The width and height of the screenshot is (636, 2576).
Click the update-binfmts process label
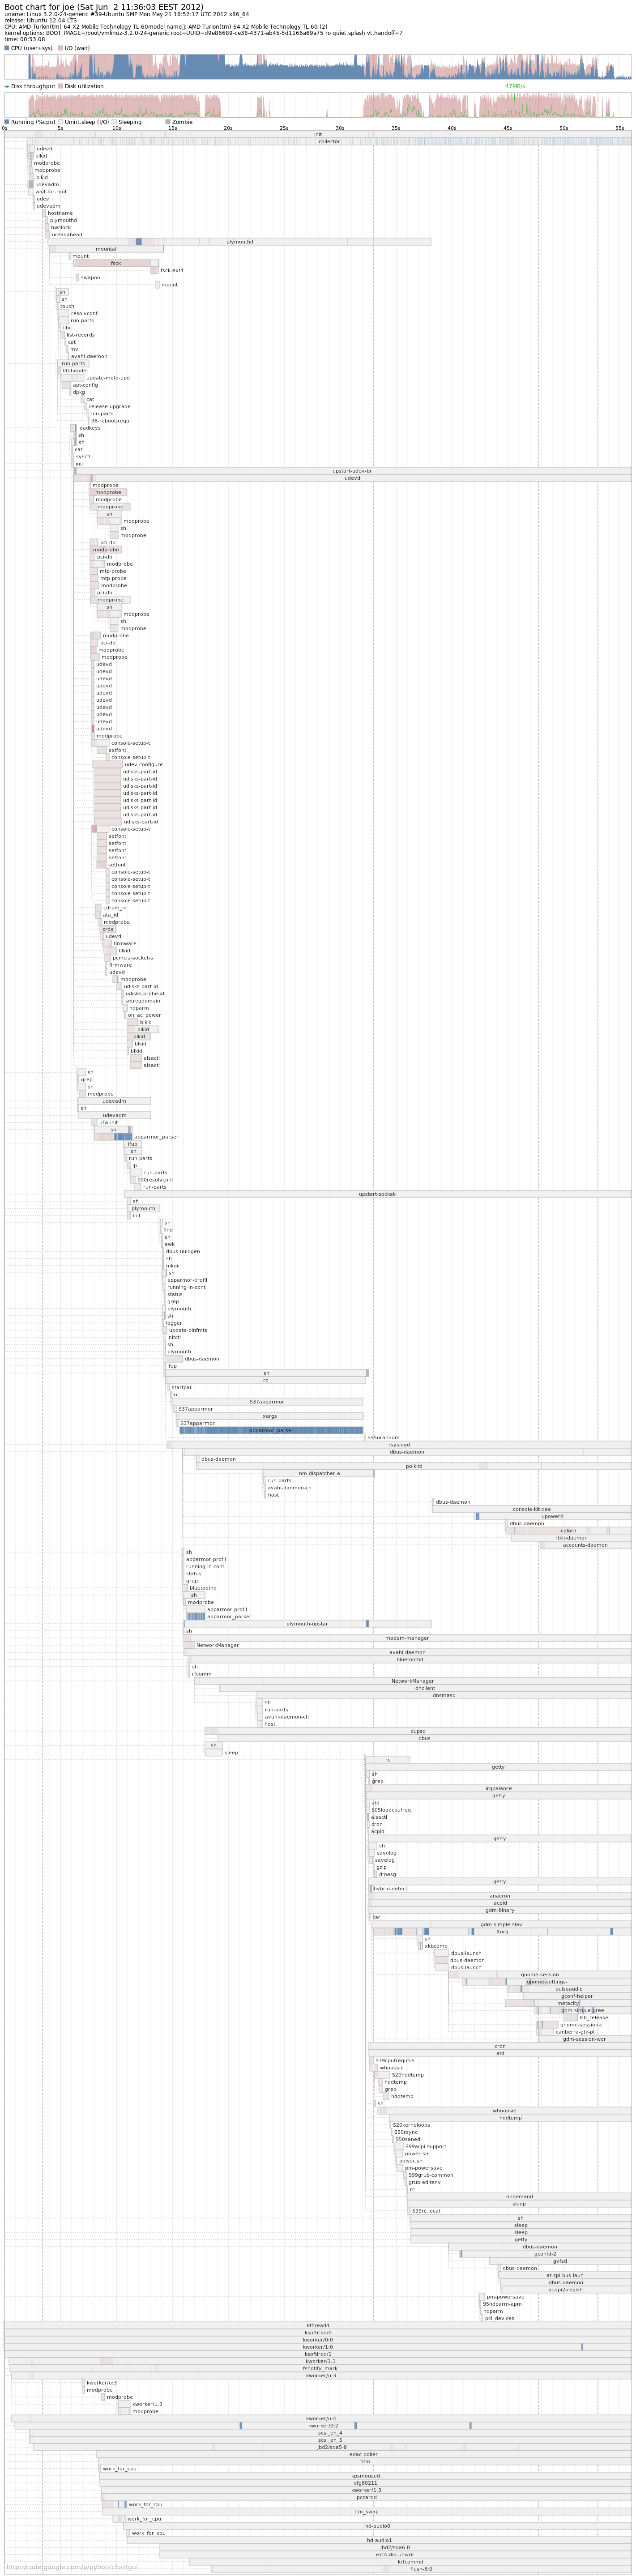(x=188, y=1330)
